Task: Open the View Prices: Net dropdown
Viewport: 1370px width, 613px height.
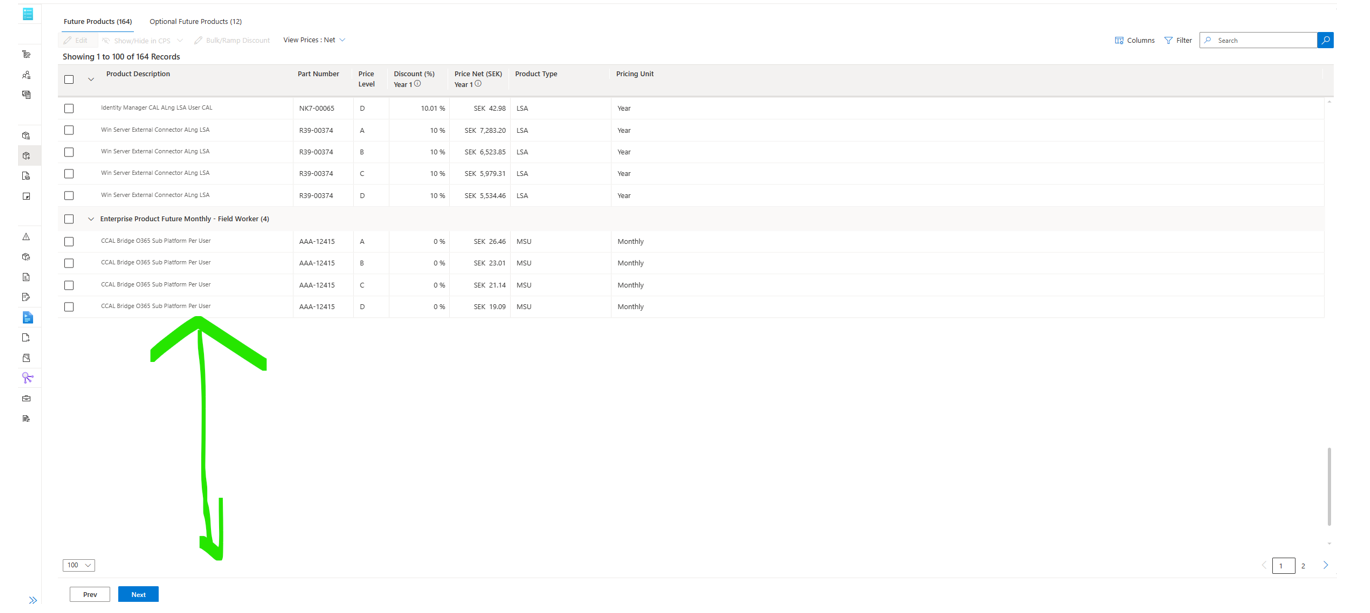Action: (314, 40)
